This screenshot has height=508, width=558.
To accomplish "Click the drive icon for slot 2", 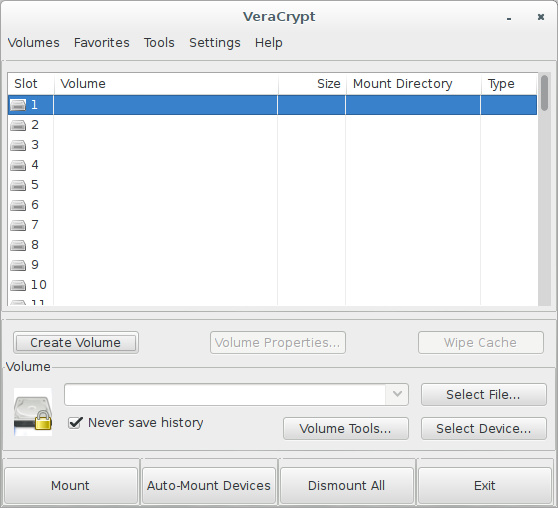I will [18, 125].
